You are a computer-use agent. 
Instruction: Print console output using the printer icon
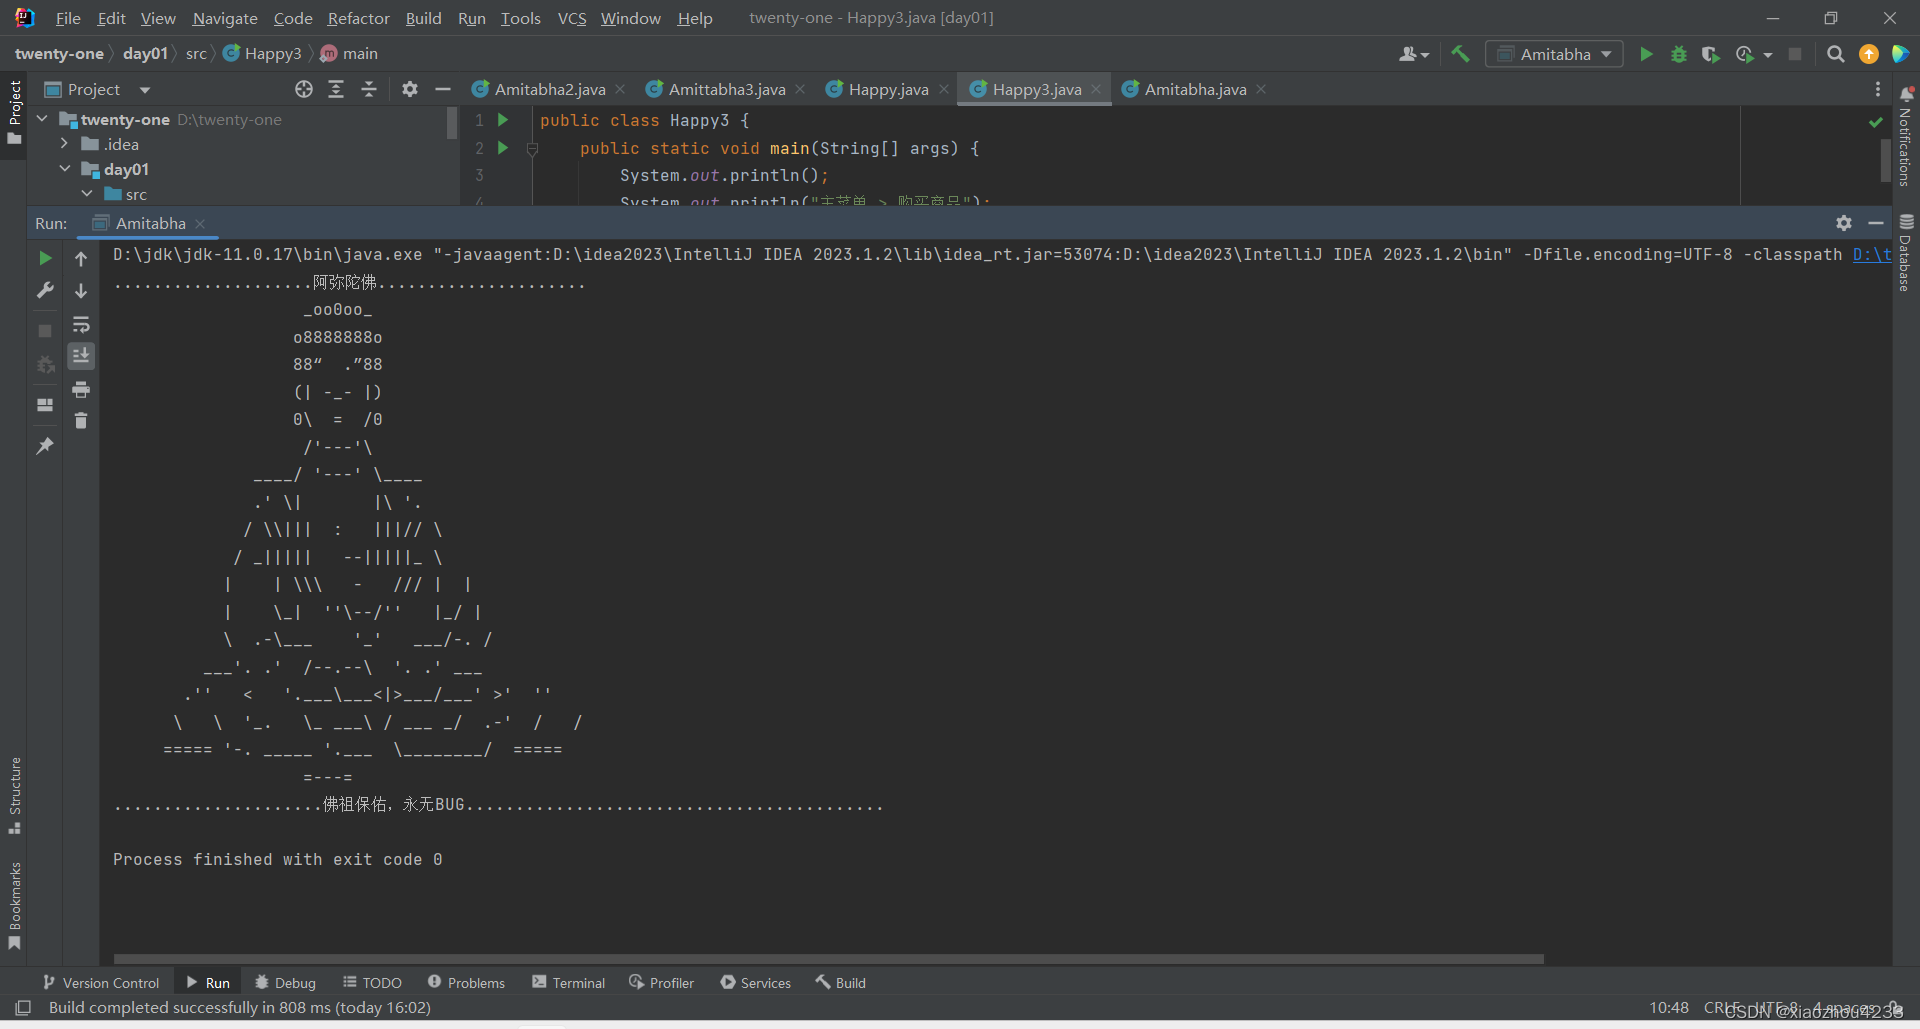tap(81, 390)
